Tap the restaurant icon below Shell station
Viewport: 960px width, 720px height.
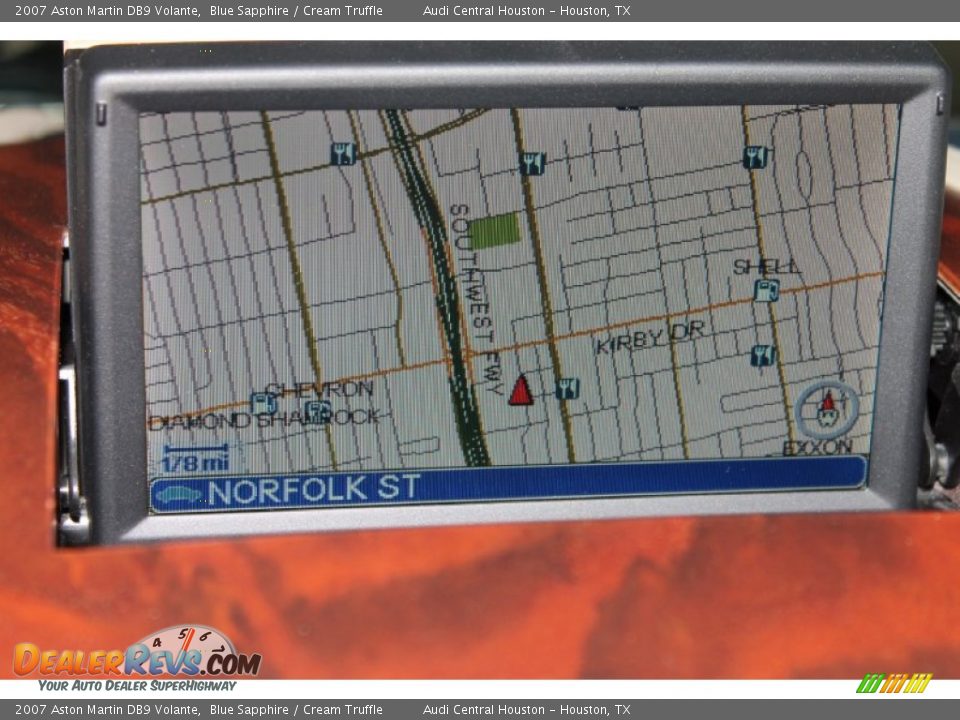click(763, 355)
